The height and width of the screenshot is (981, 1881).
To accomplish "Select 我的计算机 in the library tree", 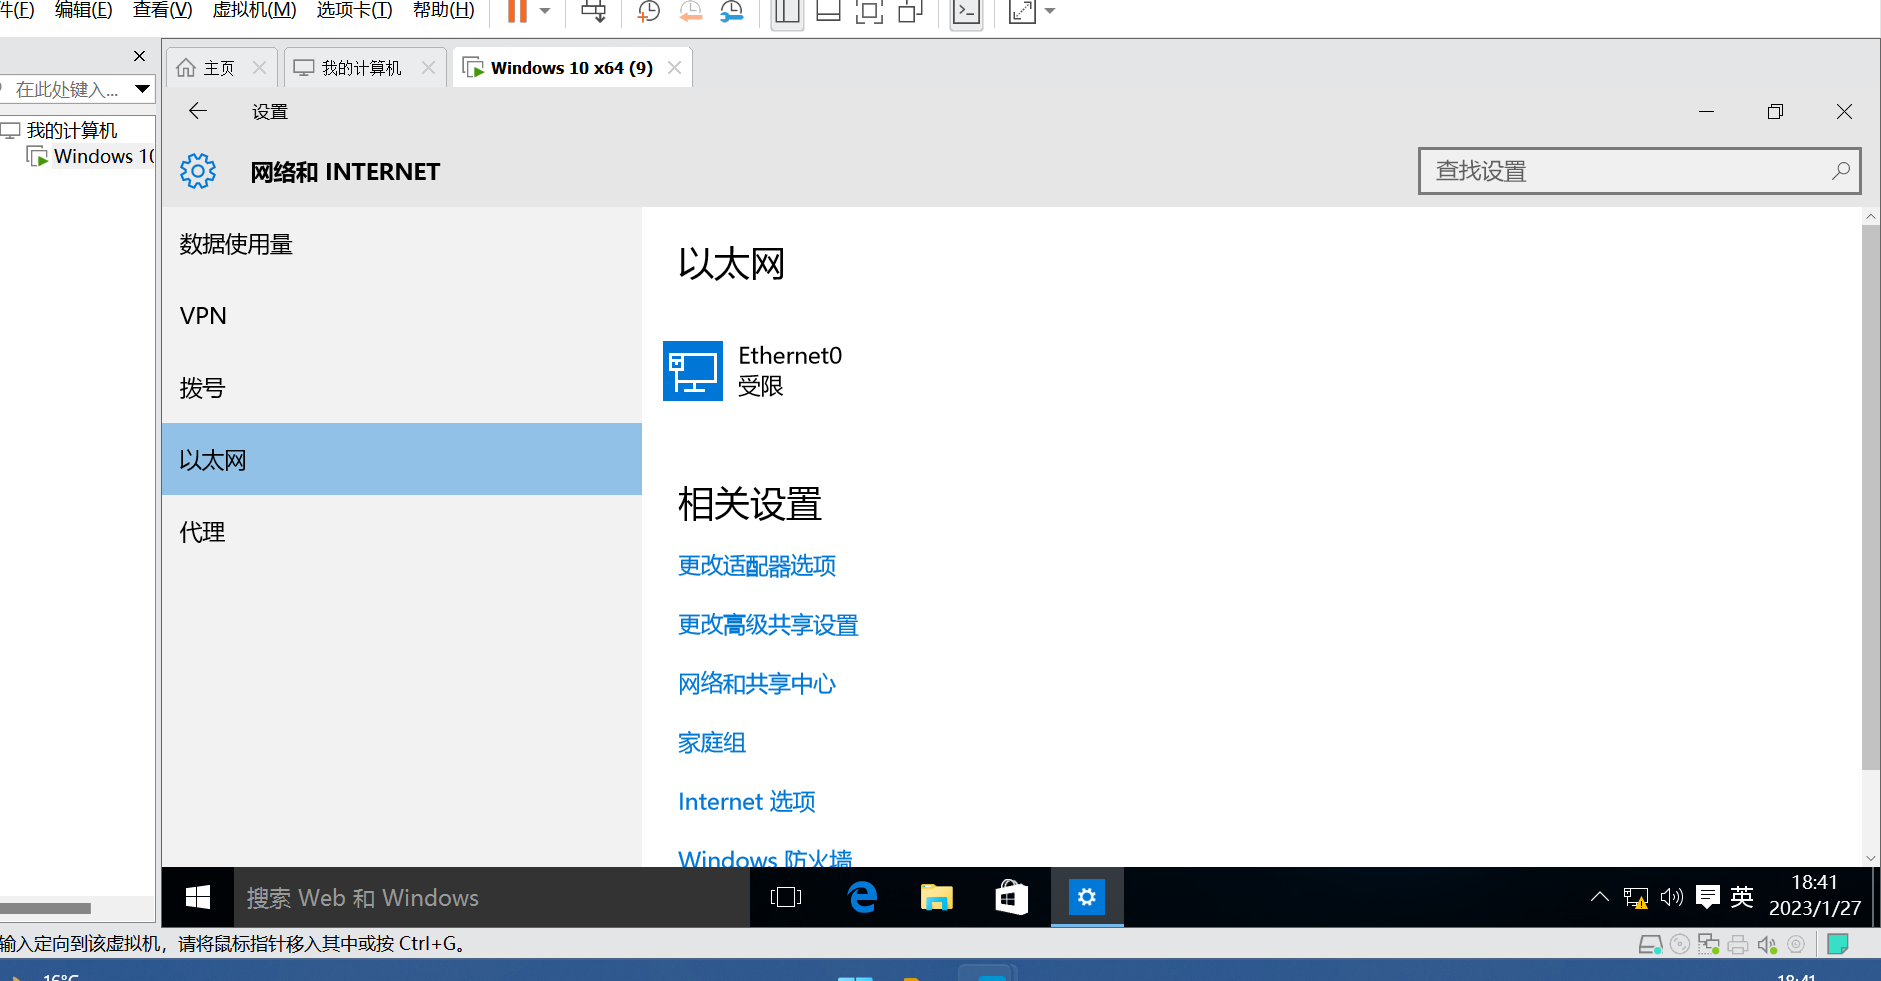I will coord(72,130).
